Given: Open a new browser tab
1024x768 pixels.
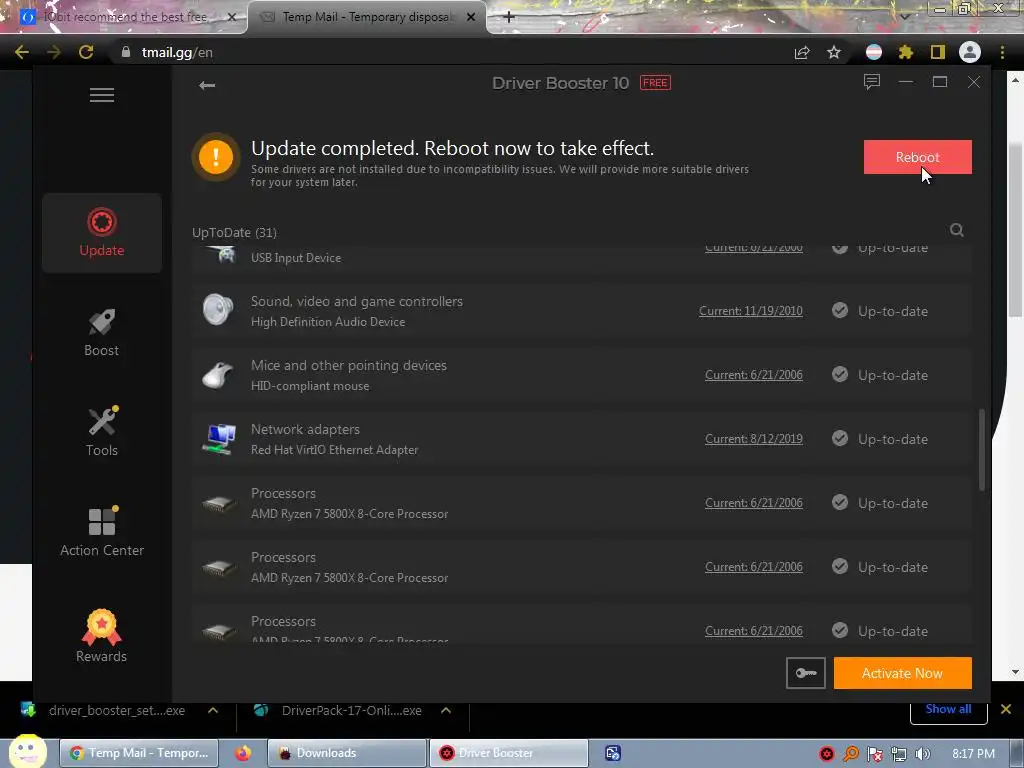Looking at the screenshot, I should click(509, 17).
